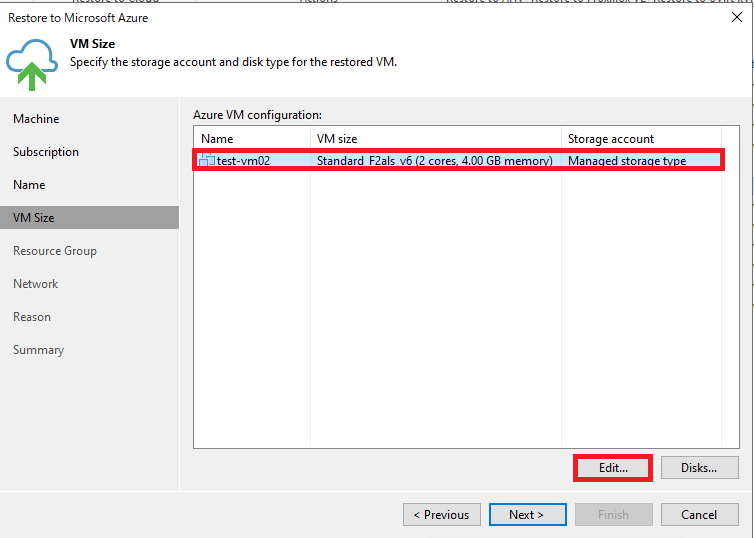
Task: Click the storage account description text
Action: coord(233,62)
